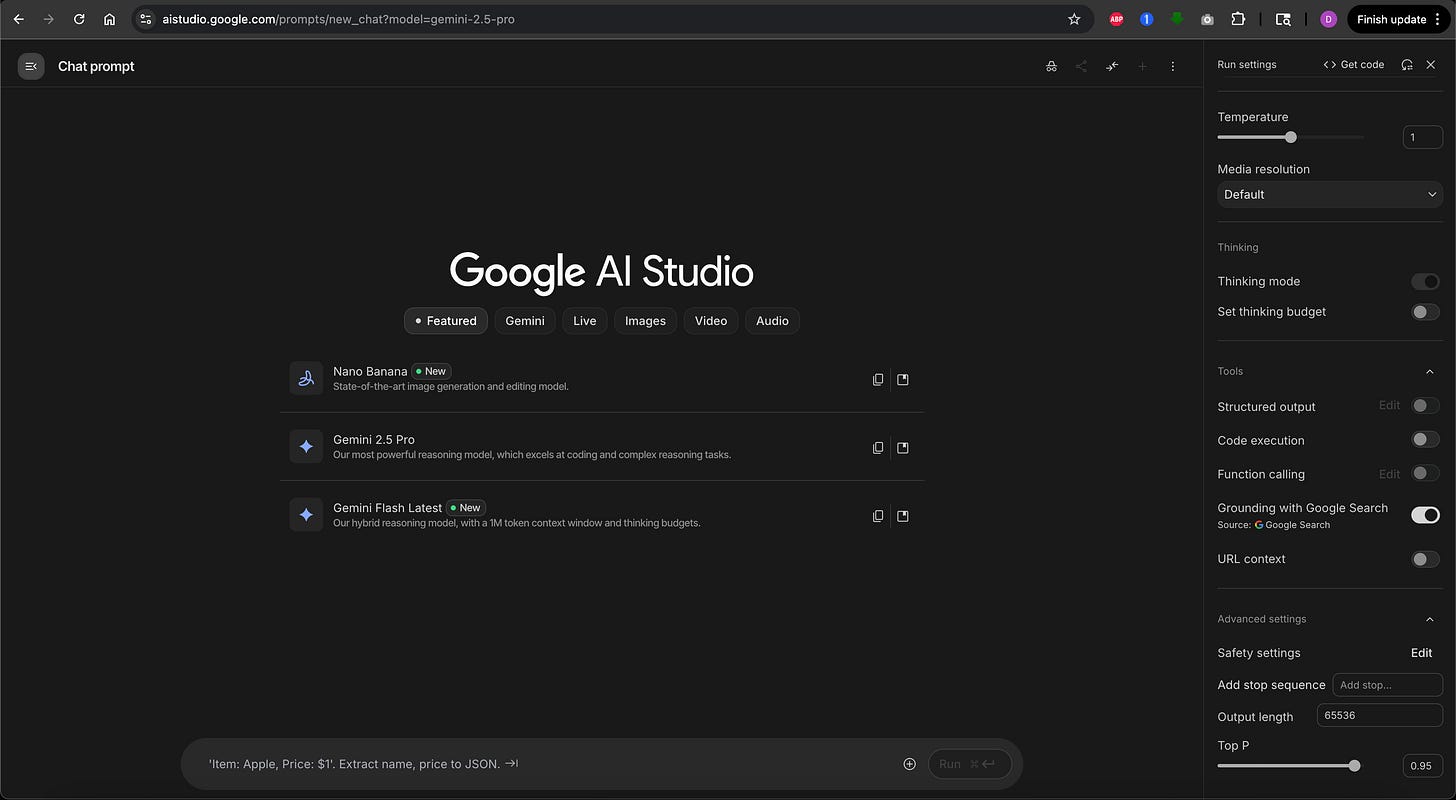Click the Temperature value field
The width and height of the screenshot is (1456, 800).
1422,137
